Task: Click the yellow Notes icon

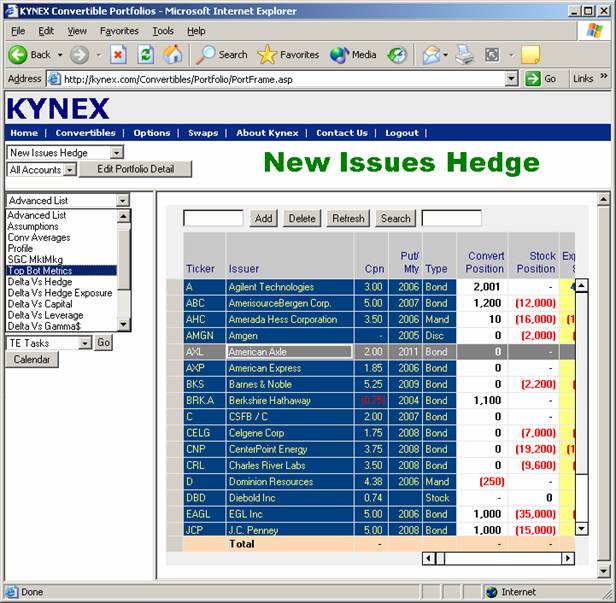Action: (x=530, y=55)
